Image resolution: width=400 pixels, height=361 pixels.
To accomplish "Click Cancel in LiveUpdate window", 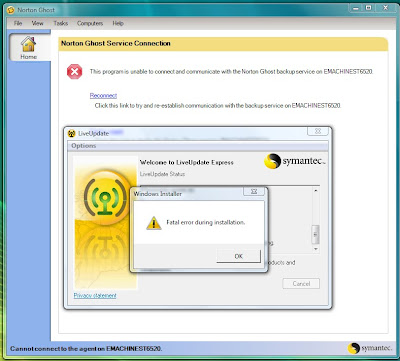I will point(301,284).
